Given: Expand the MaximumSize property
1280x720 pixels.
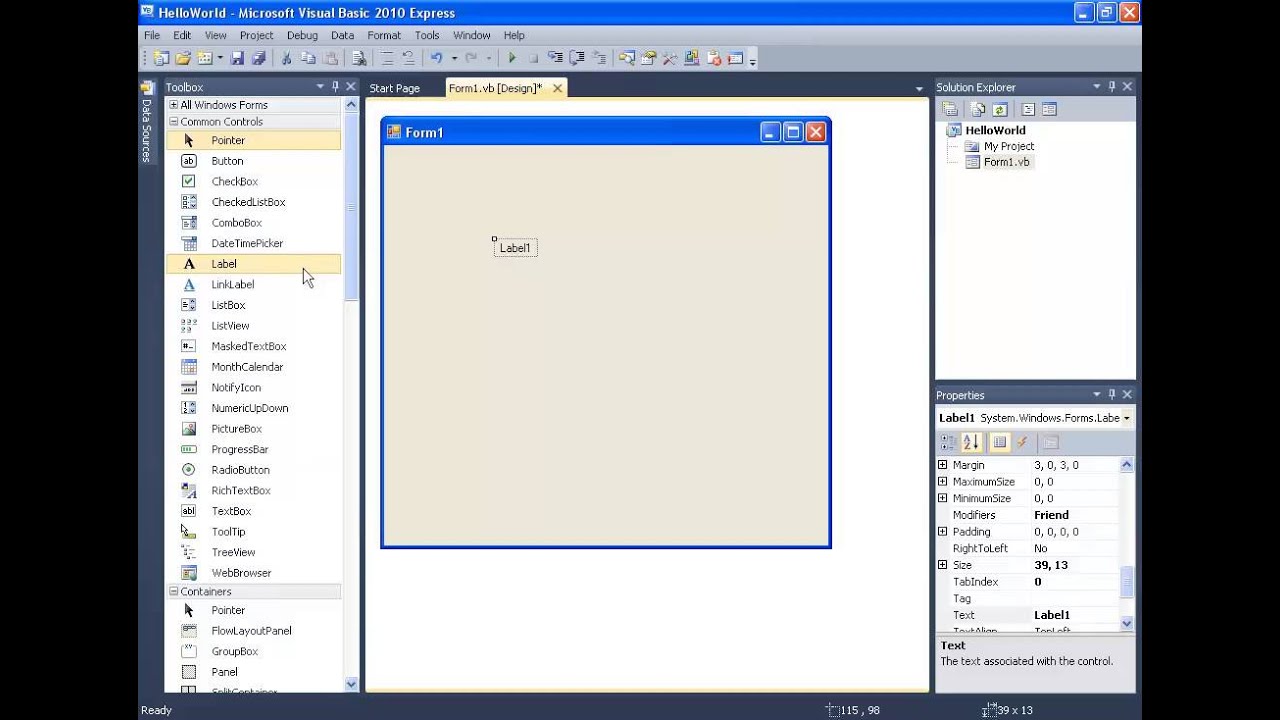Looking at the screenshot, I should coord(942,482).
